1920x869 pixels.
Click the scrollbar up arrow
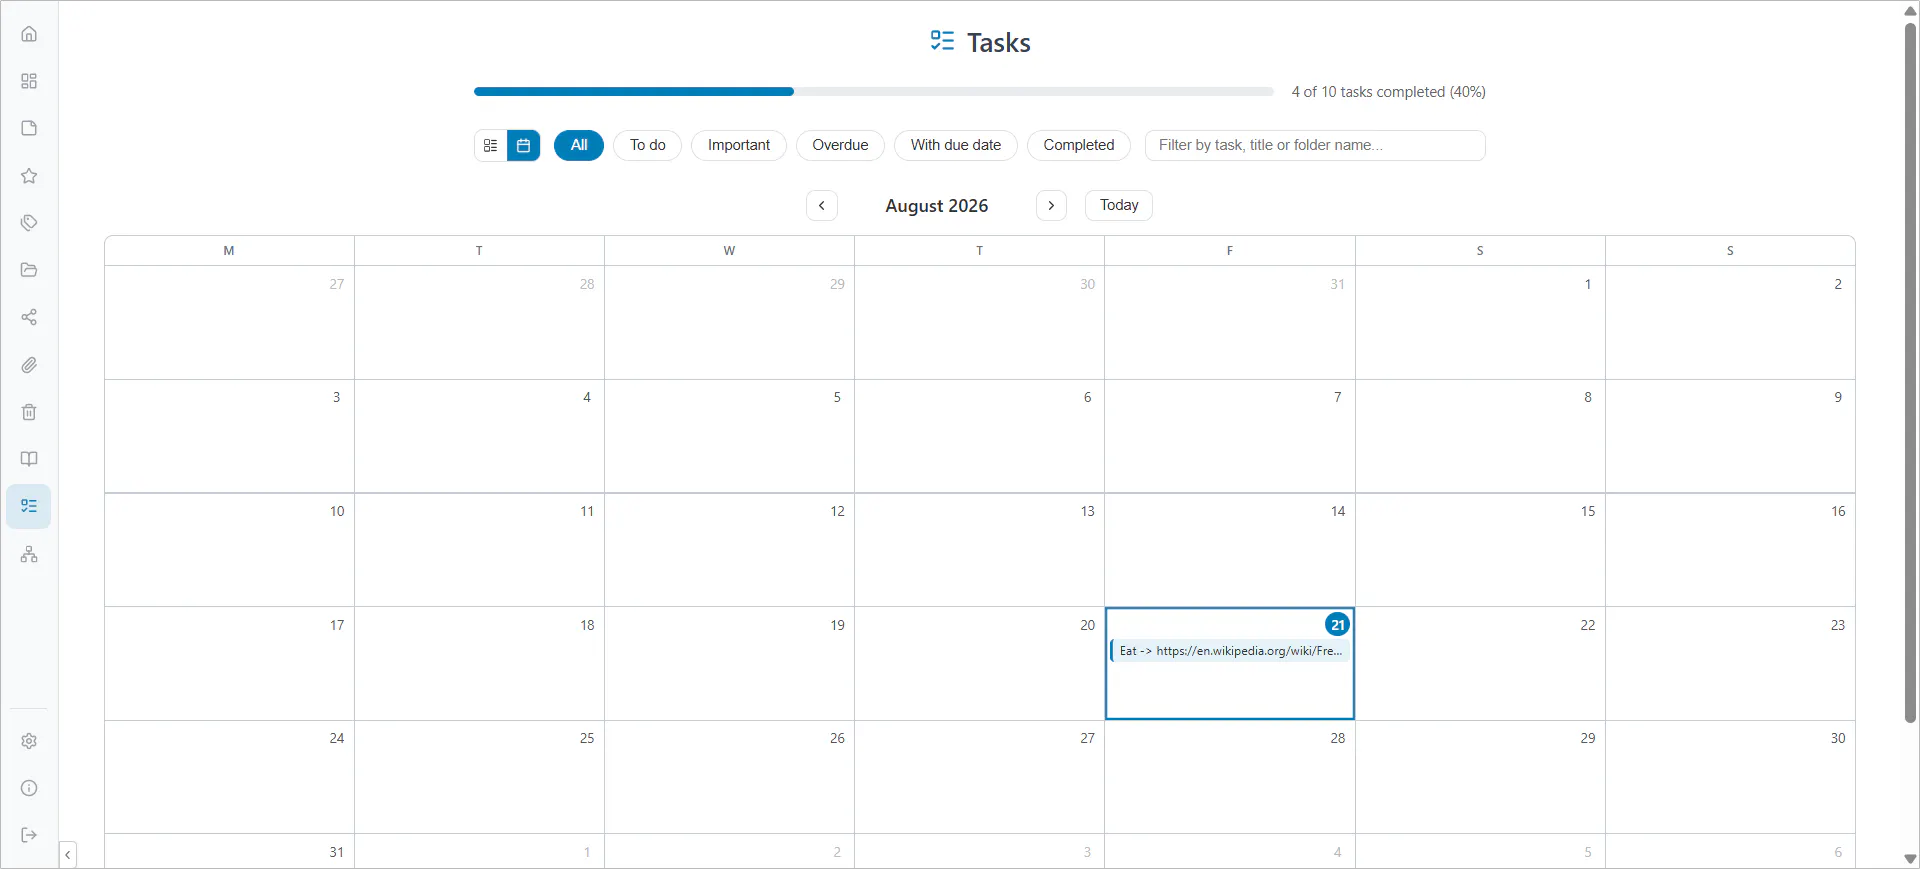[x=1910, y=9]
